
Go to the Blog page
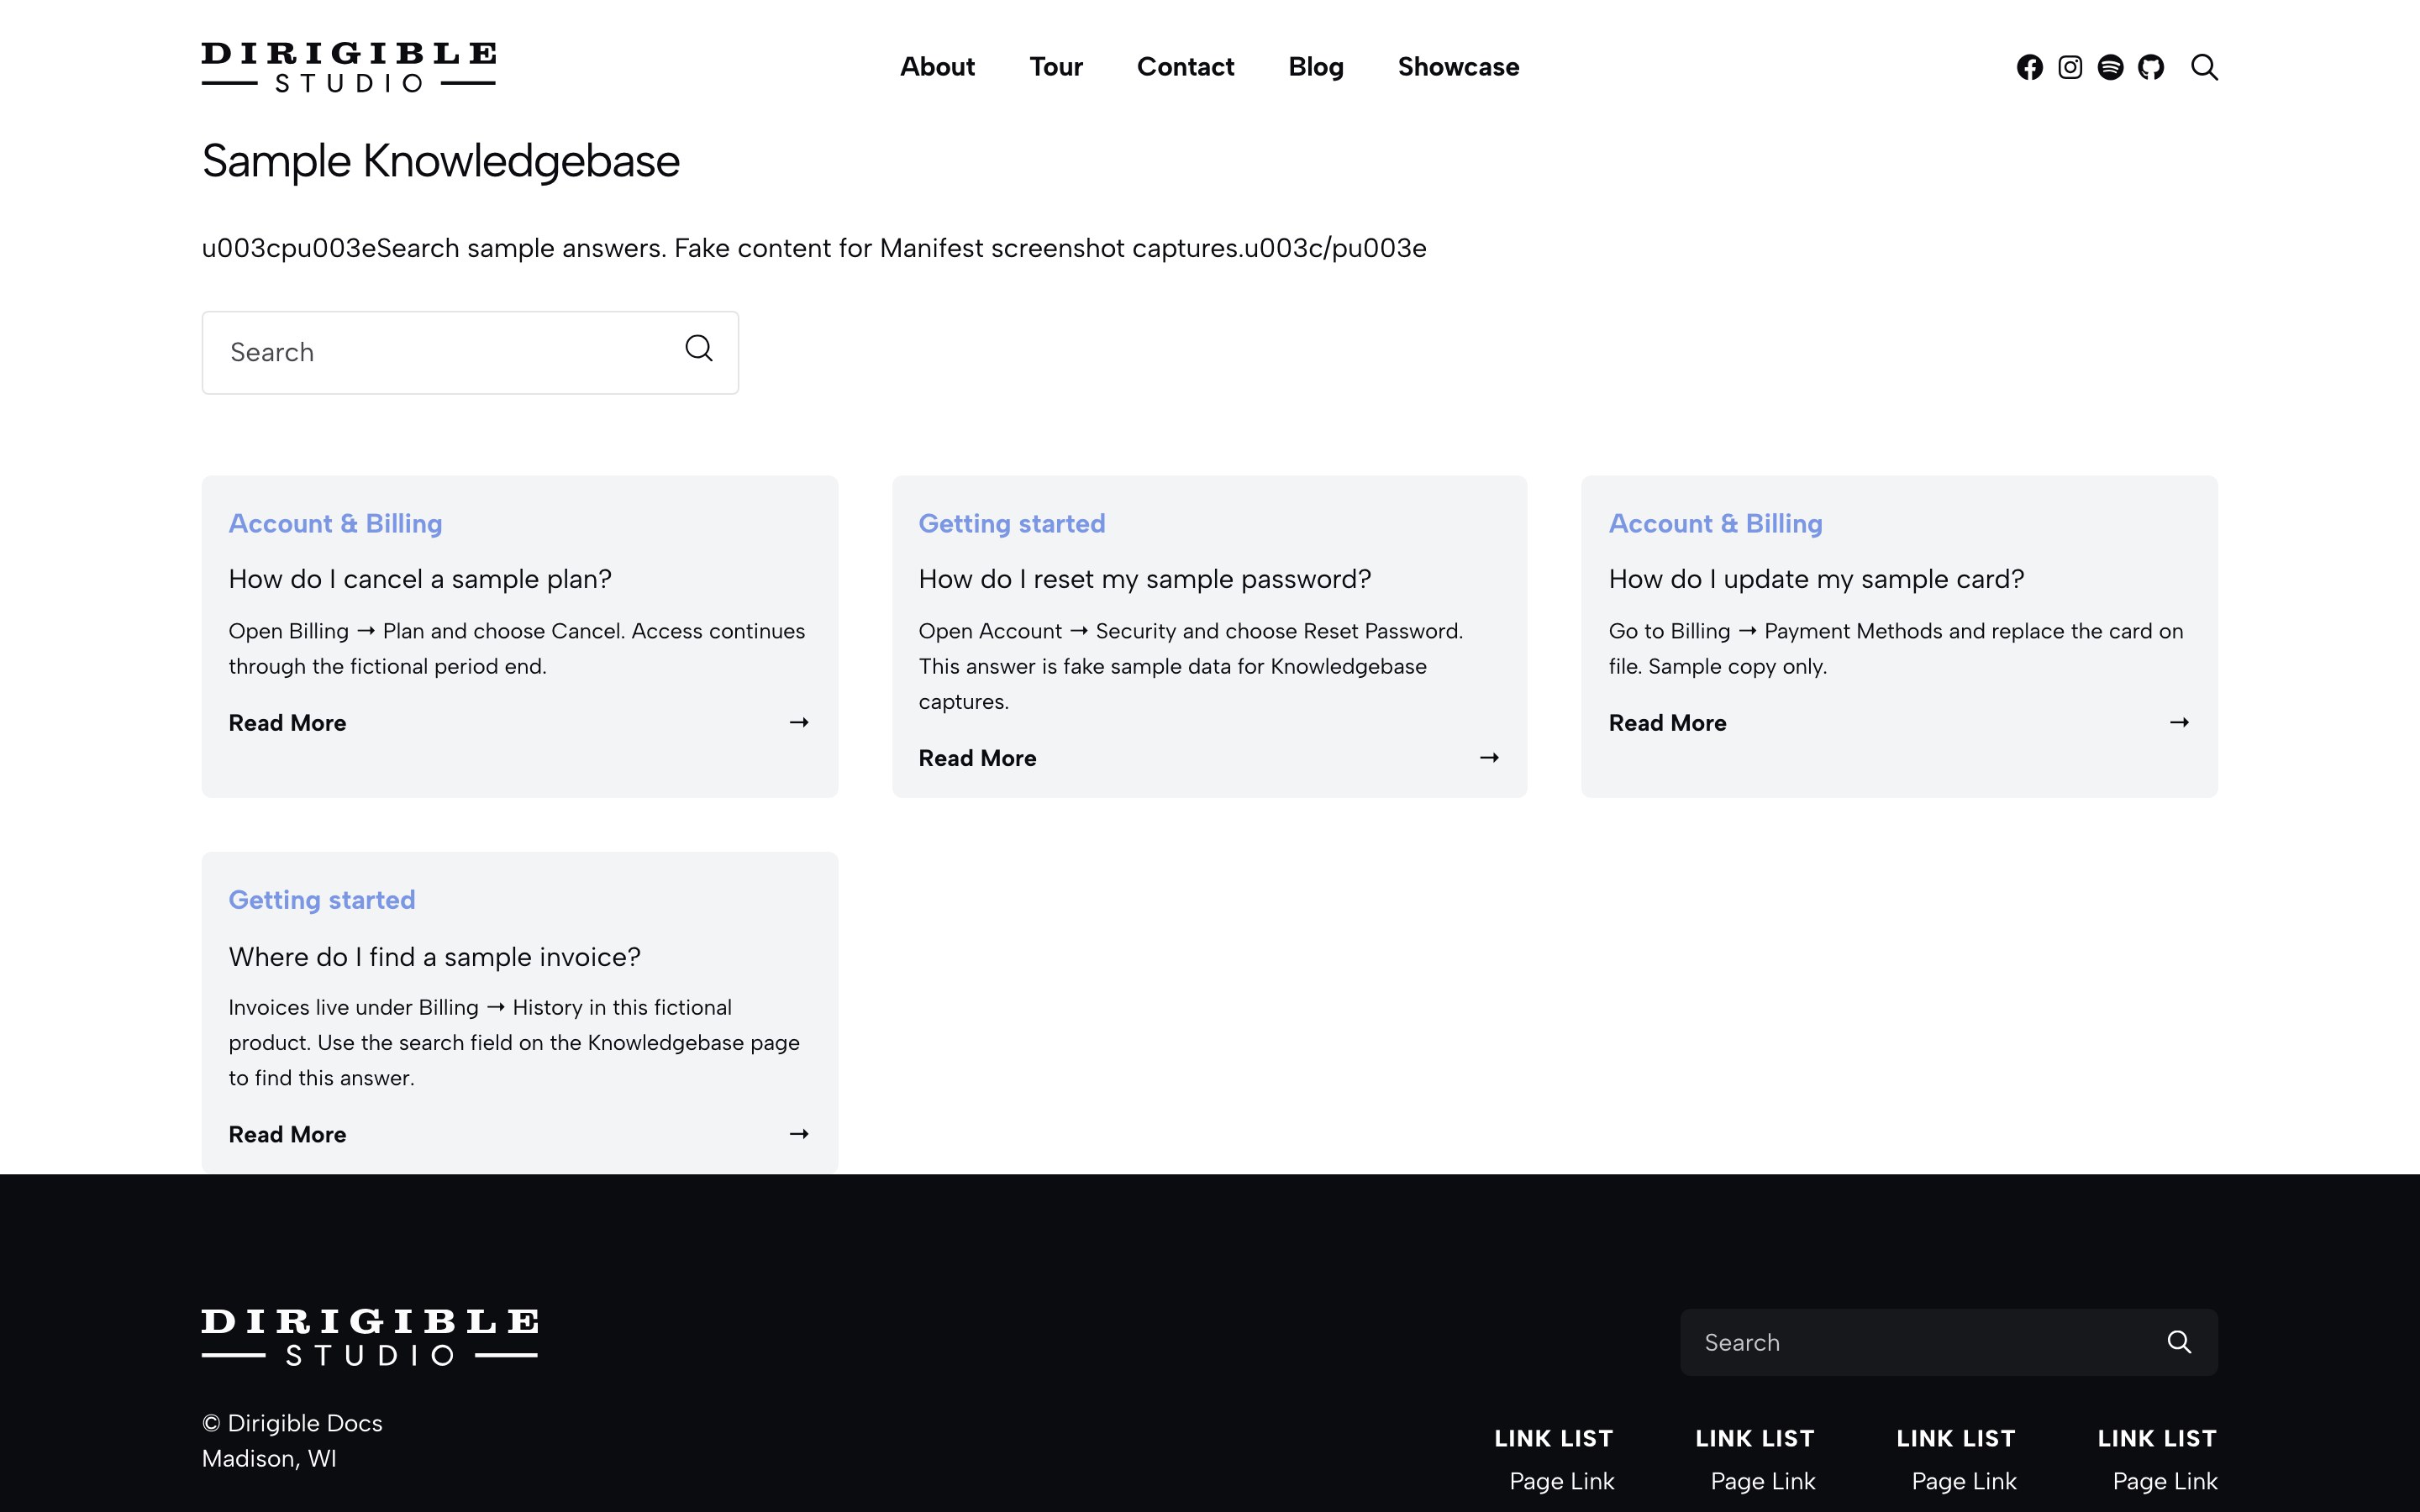(1316, 67)
